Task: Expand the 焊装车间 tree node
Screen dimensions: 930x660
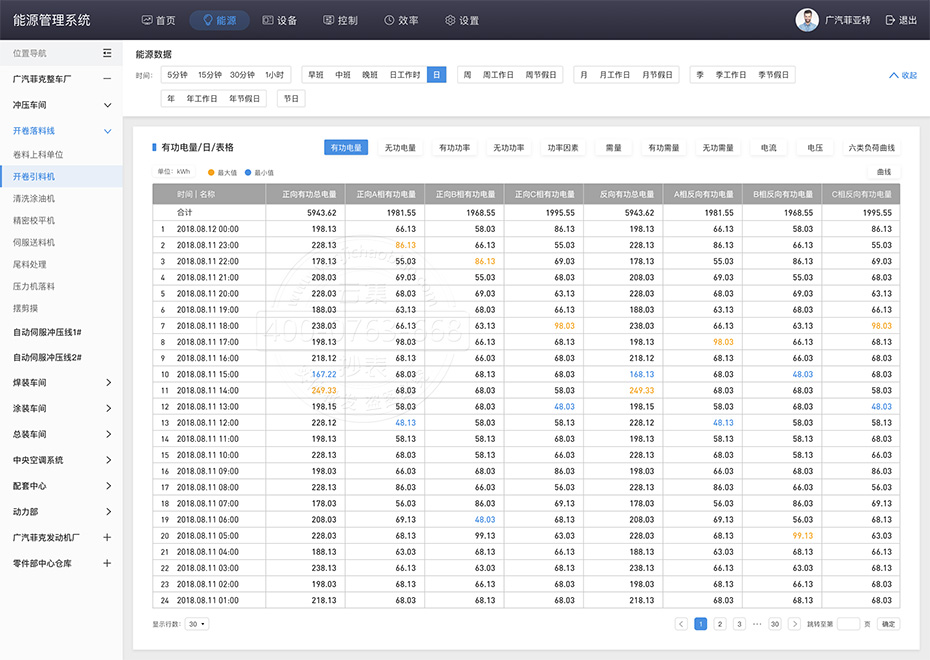Action: click(107, 383)
